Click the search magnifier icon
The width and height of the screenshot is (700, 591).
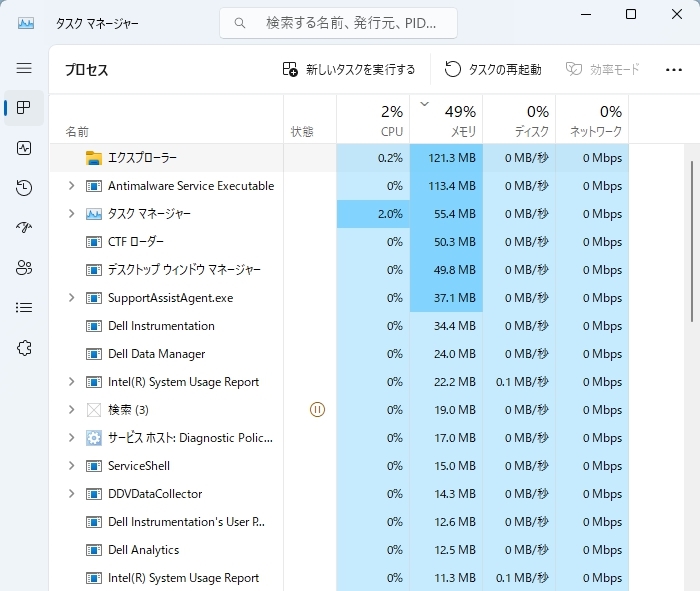click(240, 23)
